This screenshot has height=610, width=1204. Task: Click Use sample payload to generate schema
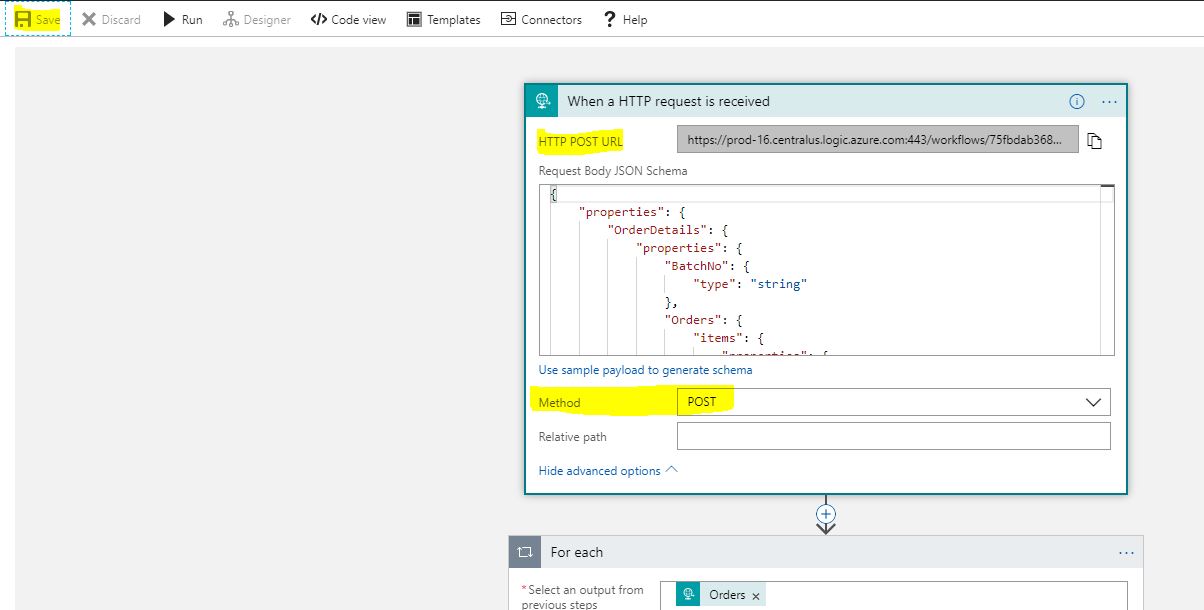click(x=645, y=370)
